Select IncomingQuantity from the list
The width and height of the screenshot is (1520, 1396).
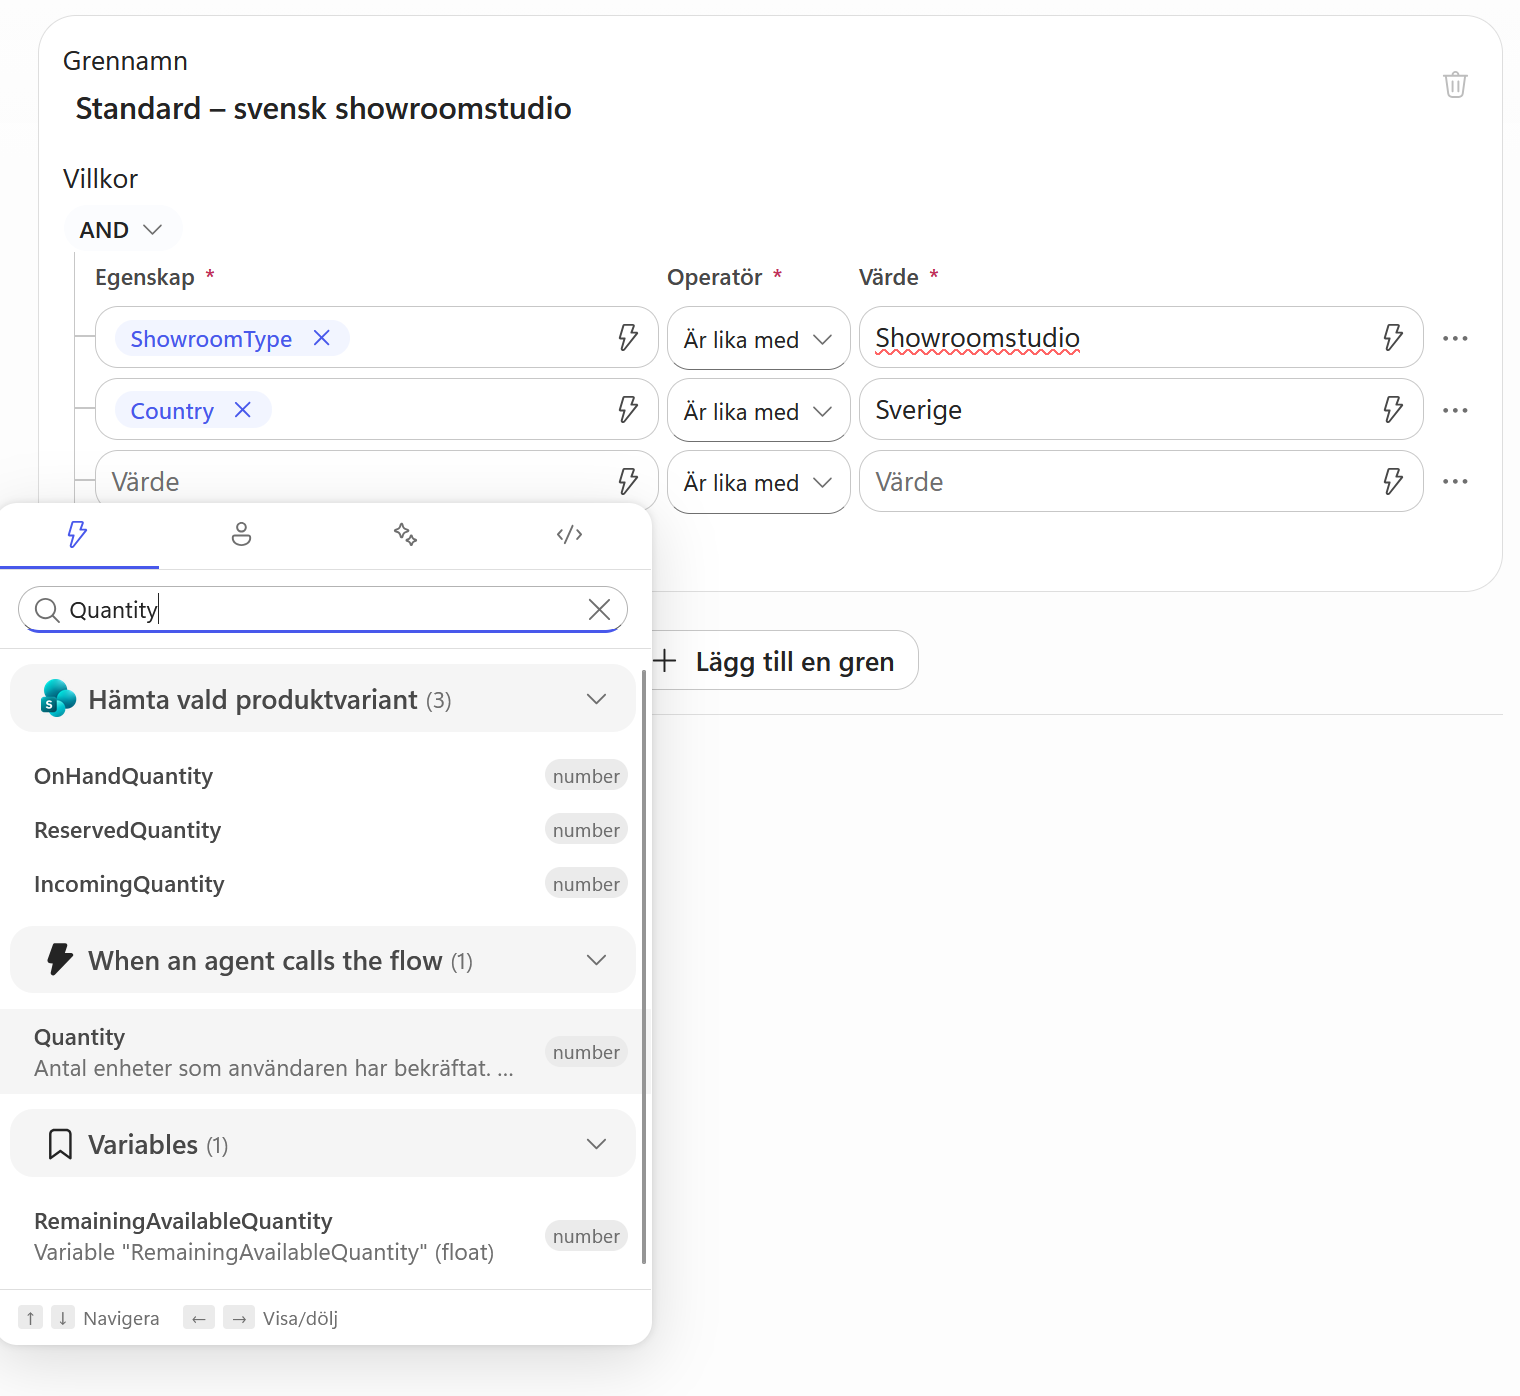tap(323, 884)
